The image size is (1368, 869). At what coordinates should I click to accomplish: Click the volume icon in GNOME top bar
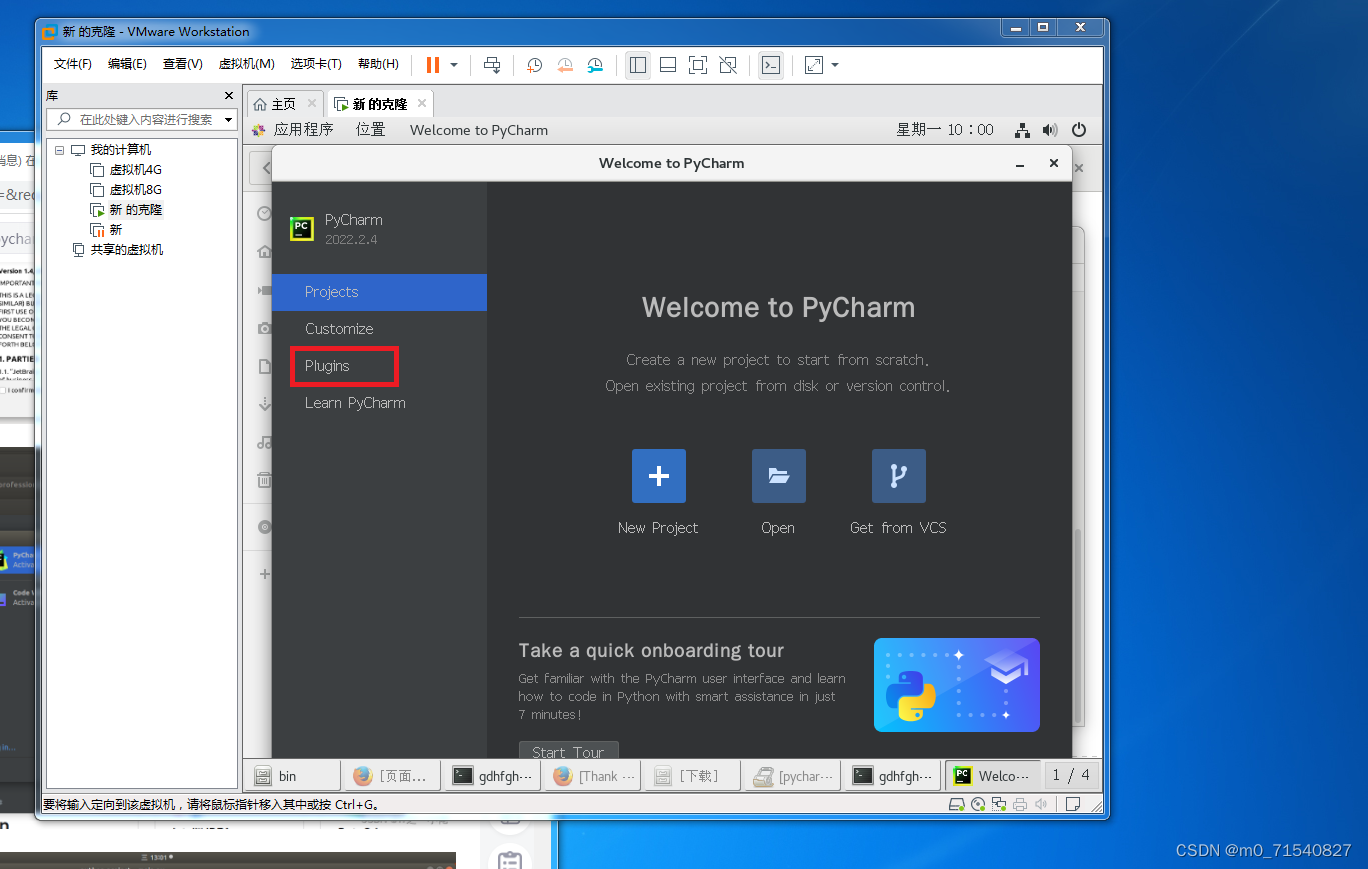1050,130
